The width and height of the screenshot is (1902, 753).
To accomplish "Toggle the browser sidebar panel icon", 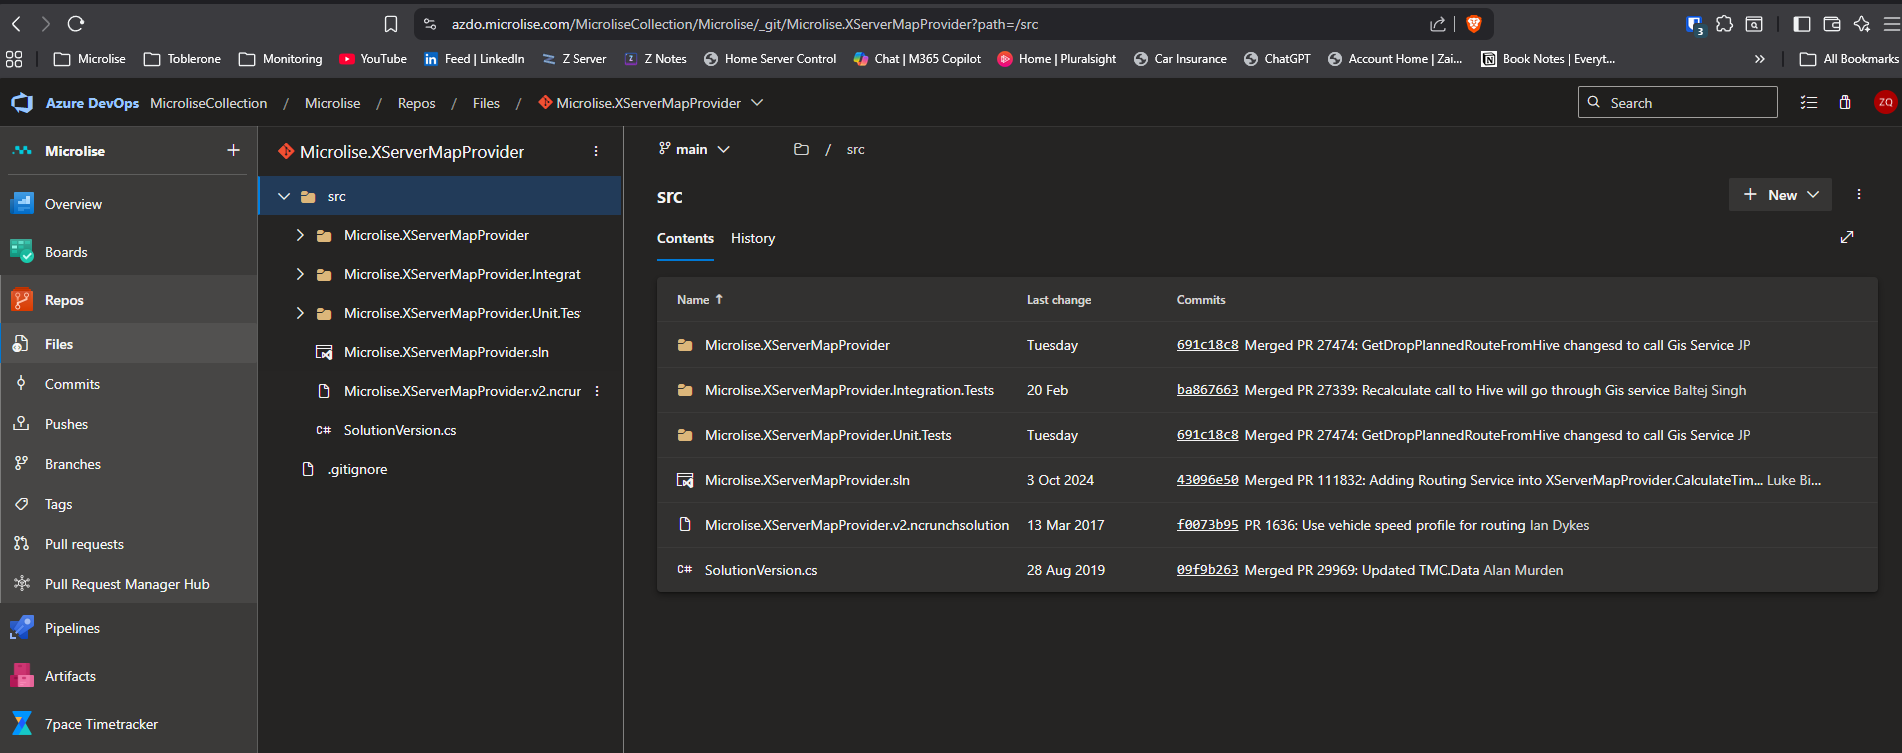I will [1802, 24].
